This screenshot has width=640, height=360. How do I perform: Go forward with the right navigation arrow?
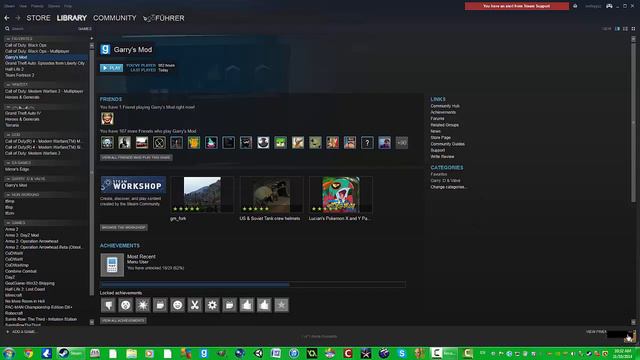coord(18,18)
